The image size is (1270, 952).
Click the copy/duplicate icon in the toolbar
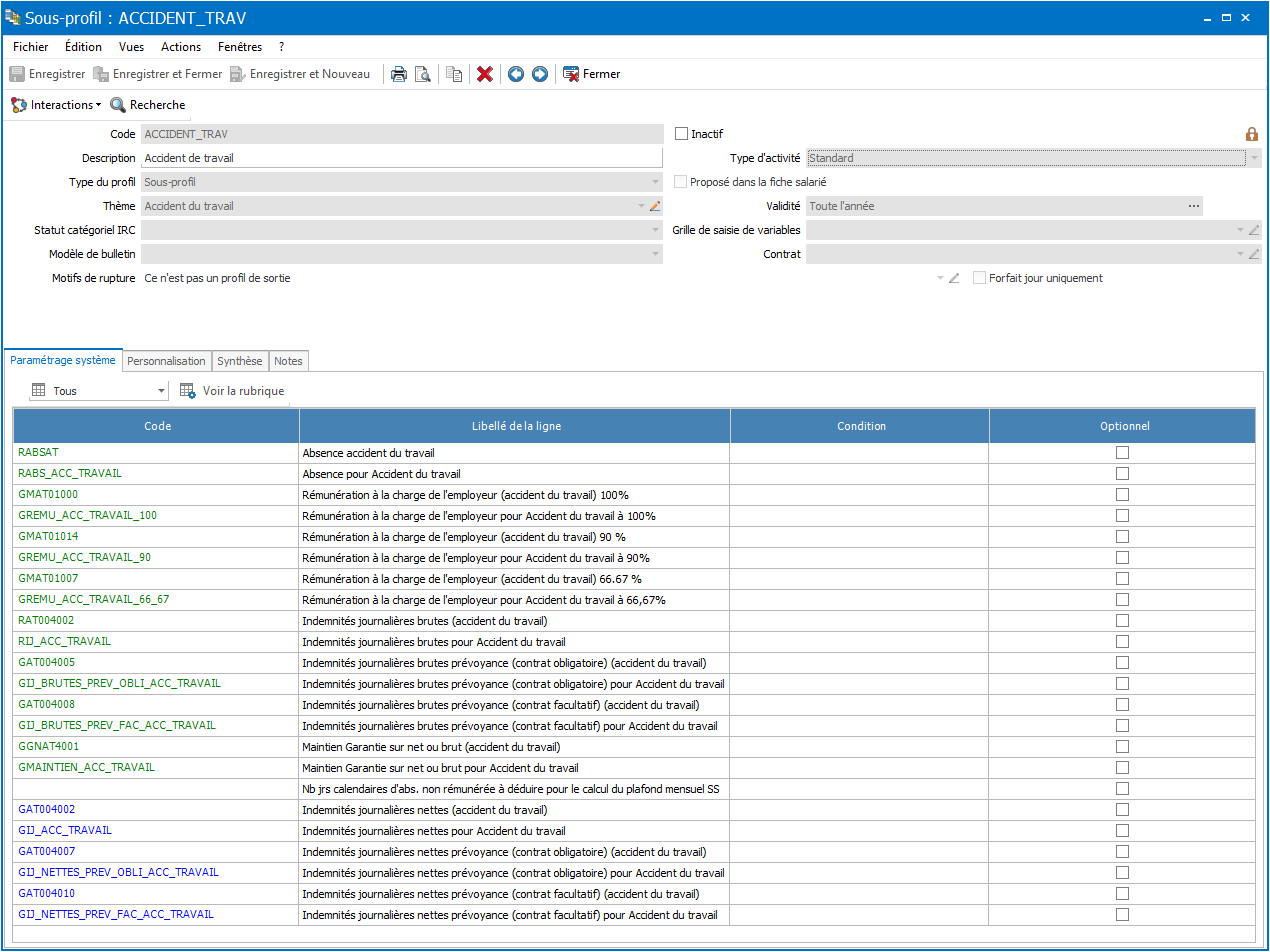pyautogui.click(x=454, y=74)
